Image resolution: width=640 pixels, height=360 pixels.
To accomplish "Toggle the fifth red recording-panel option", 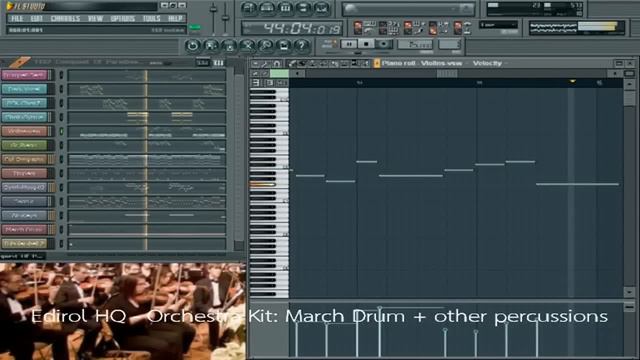I will (x=458, y=28).
